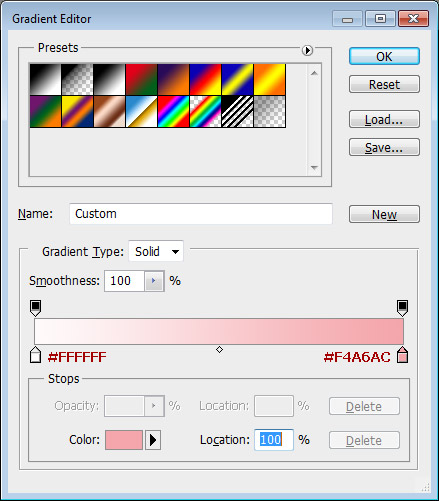
Task: Click the gradient midpoint diamond
Action: 219,349
